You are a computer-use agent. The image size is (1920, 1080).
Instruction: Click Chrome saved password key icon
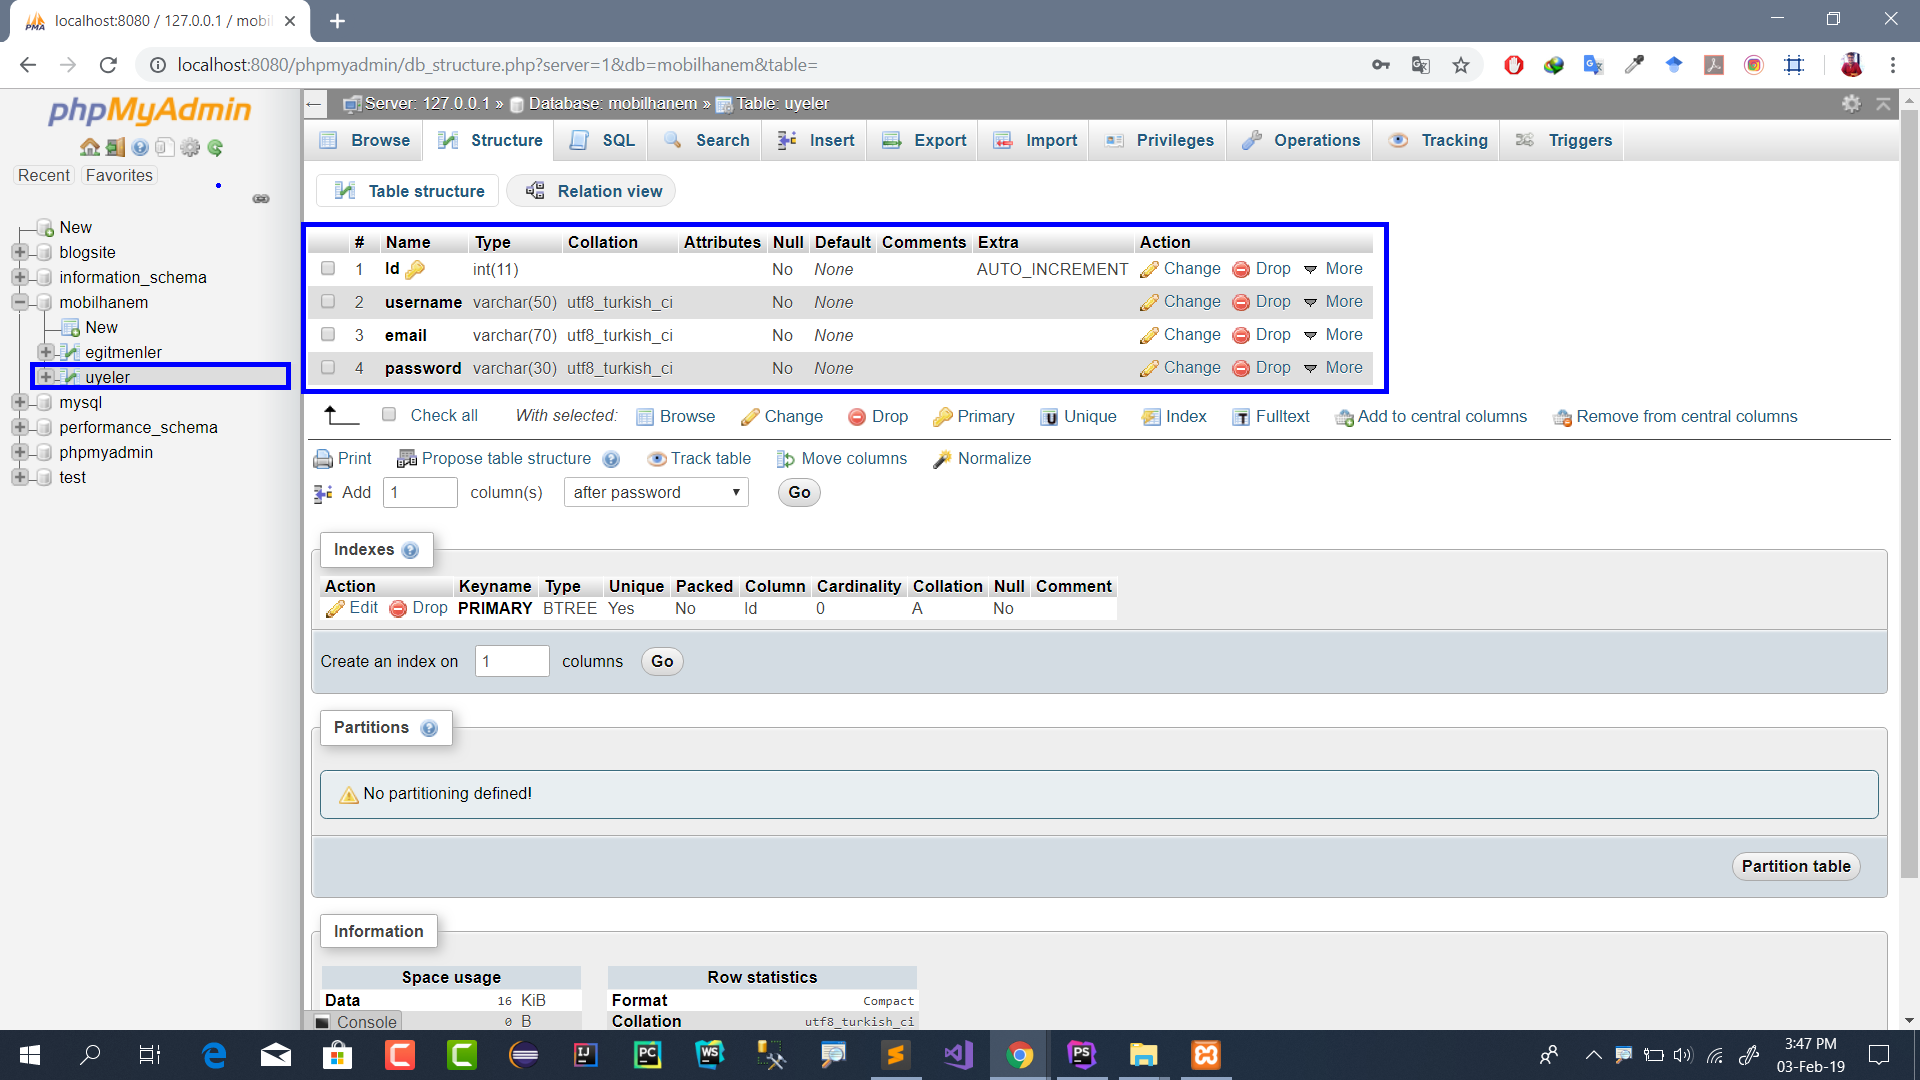pyautogui.click(x=1381, y=65)
